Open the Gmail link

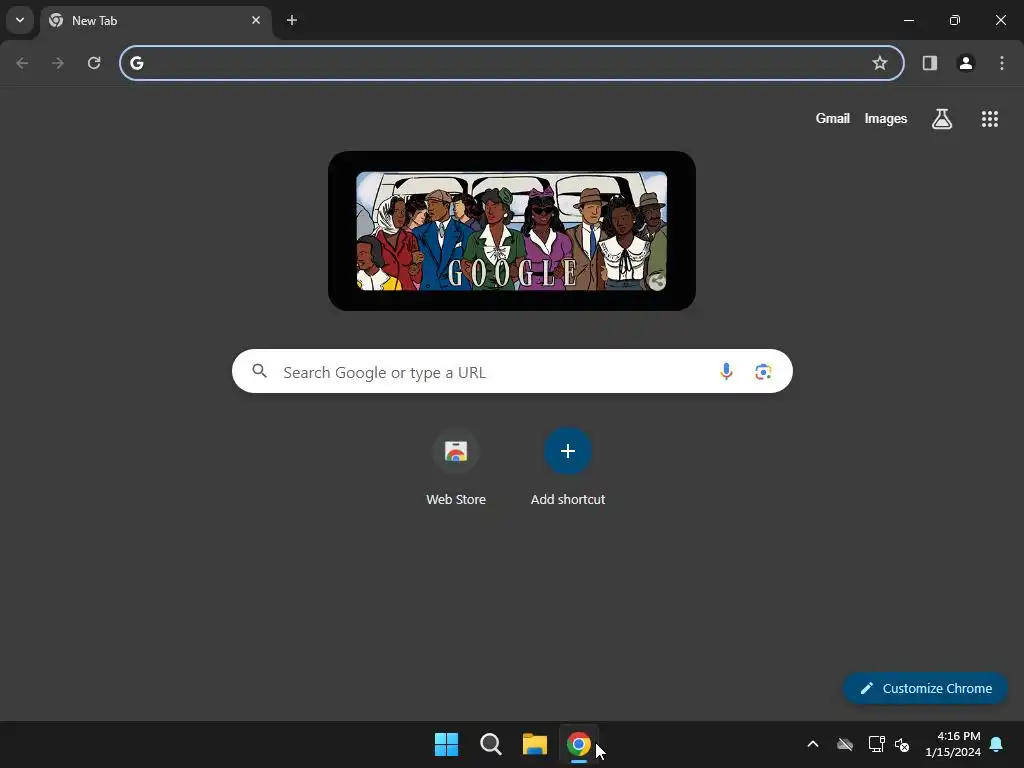[x=833, y=118]
